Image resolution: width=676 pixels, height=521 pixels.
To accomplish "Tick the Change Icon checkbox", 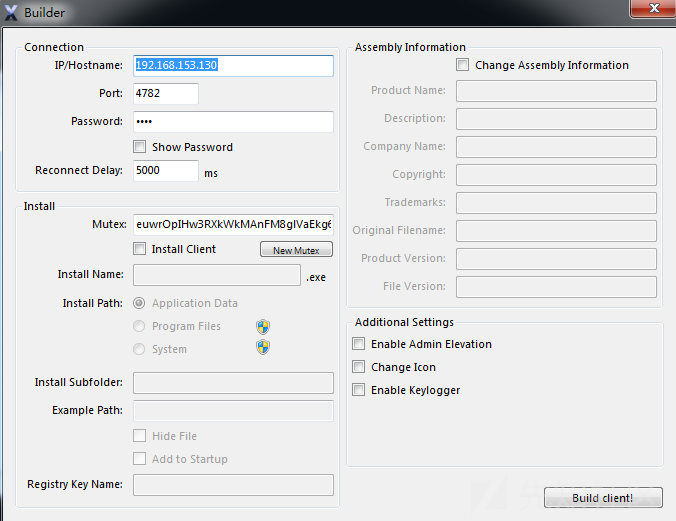I will point(358,367).
